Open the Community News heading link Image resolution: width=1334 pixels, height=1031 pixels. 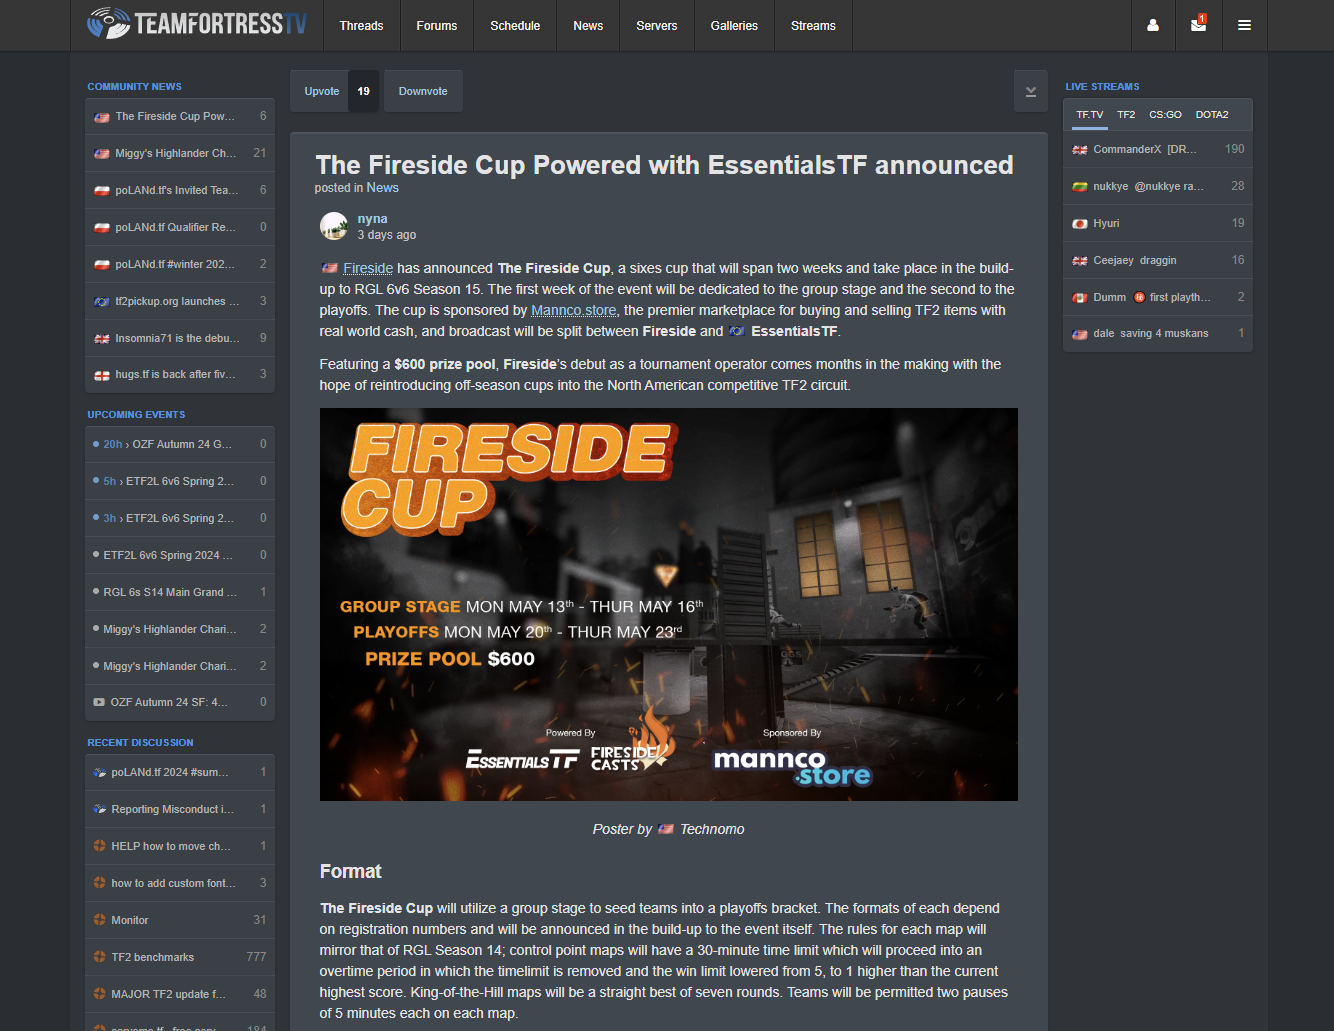click(x=134, y=87)
